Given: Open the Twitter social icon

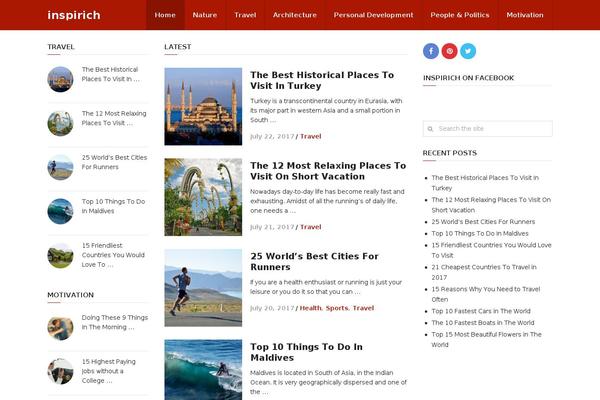Looking at the screenshot, I should click(468, 51).
